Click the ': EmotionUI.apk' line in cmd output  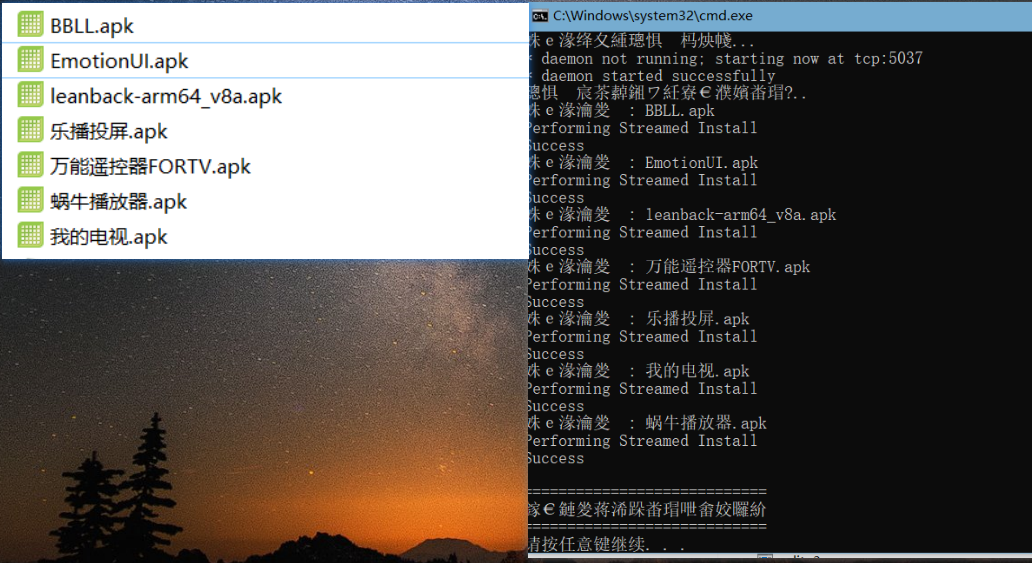coord(643,163)
